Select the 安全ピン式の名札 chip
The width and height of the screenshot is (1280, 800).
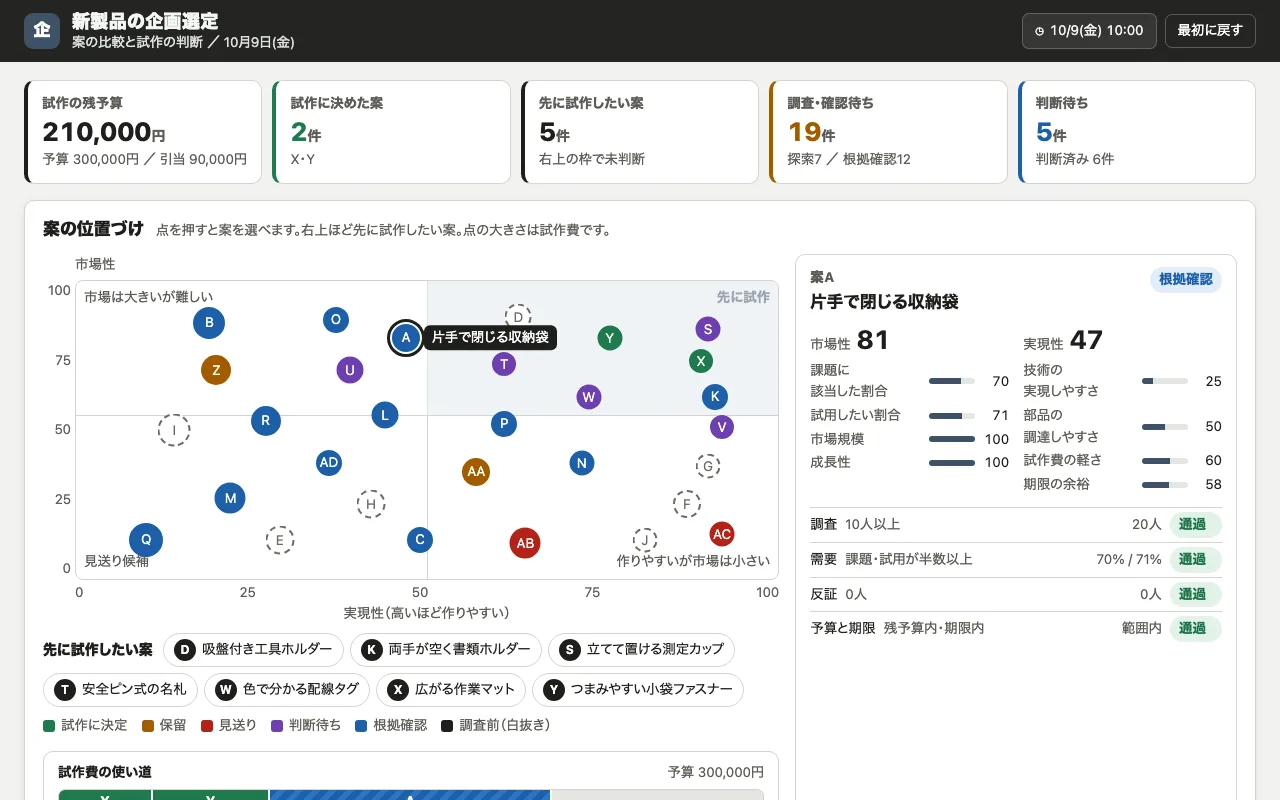[x=120, y=690]
